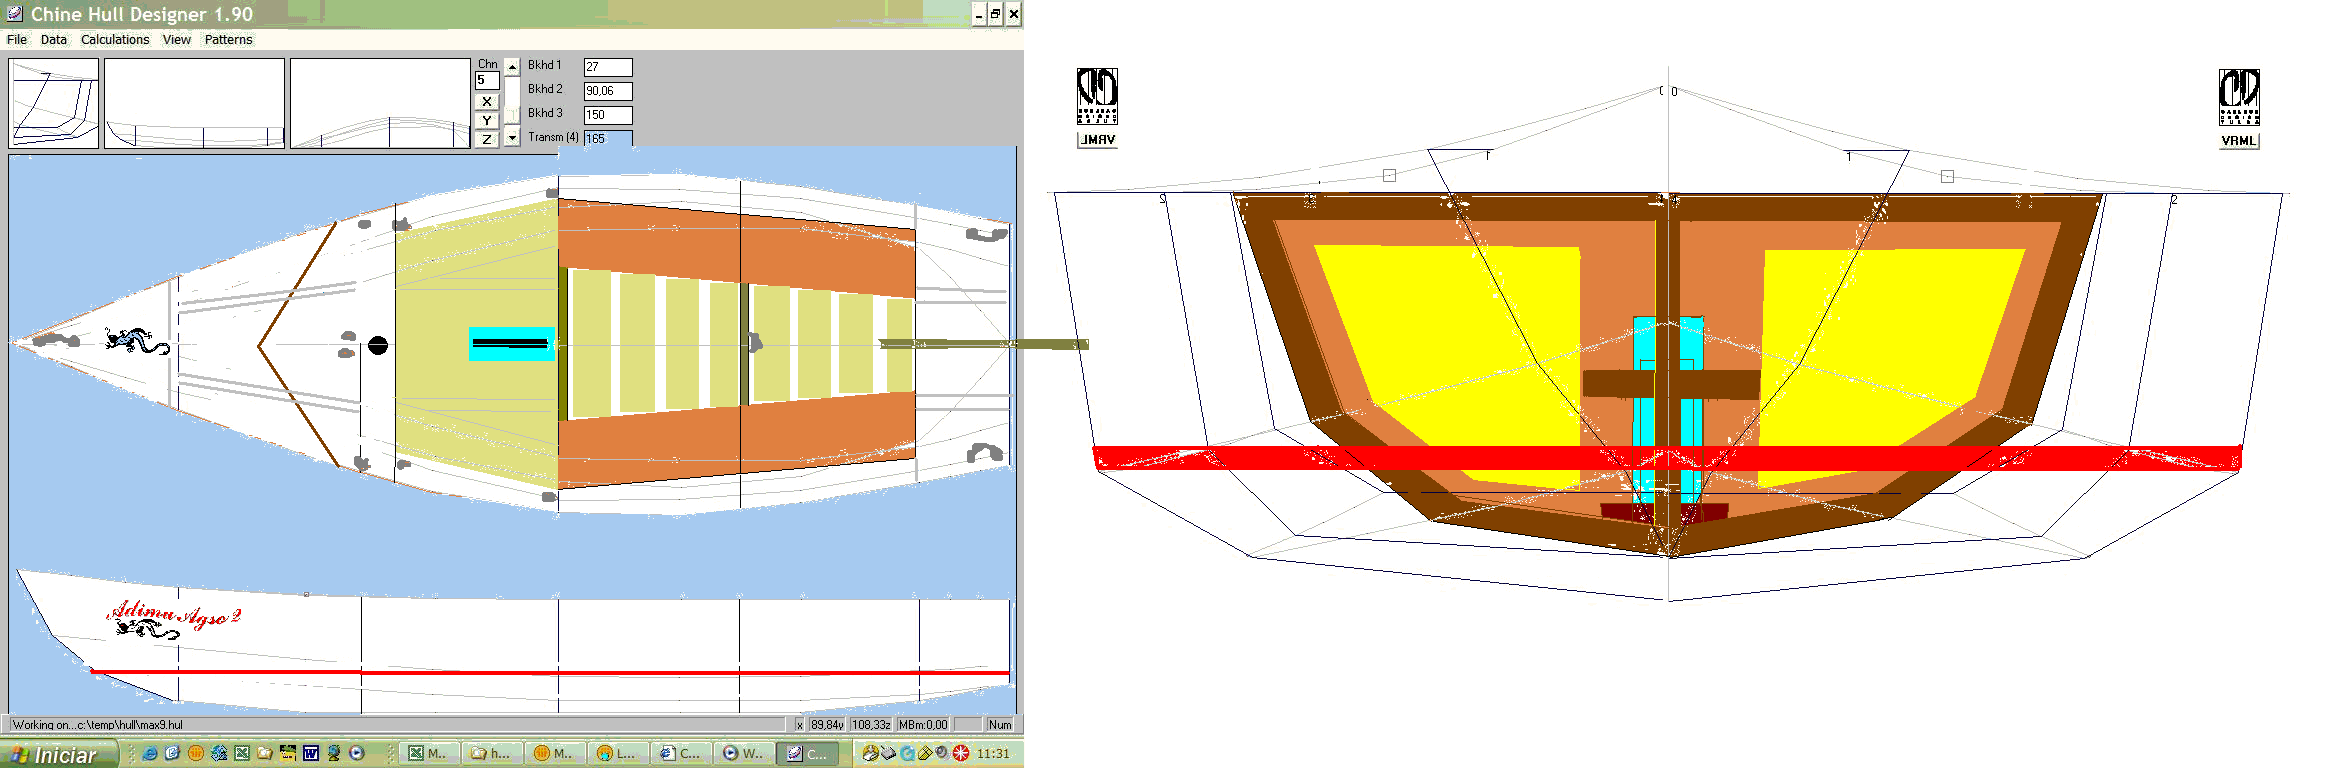This screenshot has width=2341, height=768.
Task: Open Windows Media Player quick launch icon
Action: coord(357,753)
